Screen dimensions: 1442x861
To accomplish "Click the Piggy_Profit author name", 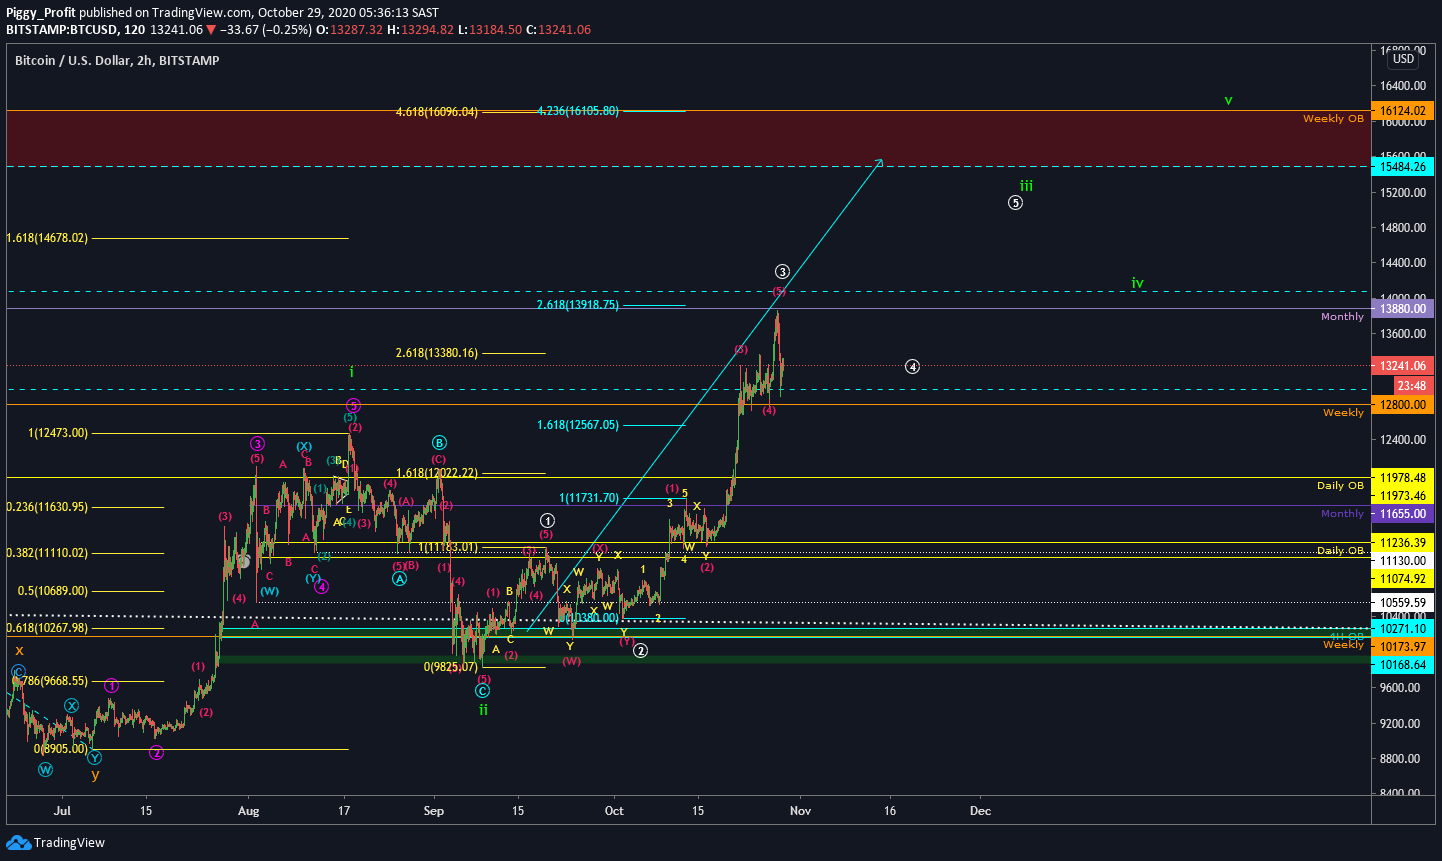I will click(x=40, y=13).
